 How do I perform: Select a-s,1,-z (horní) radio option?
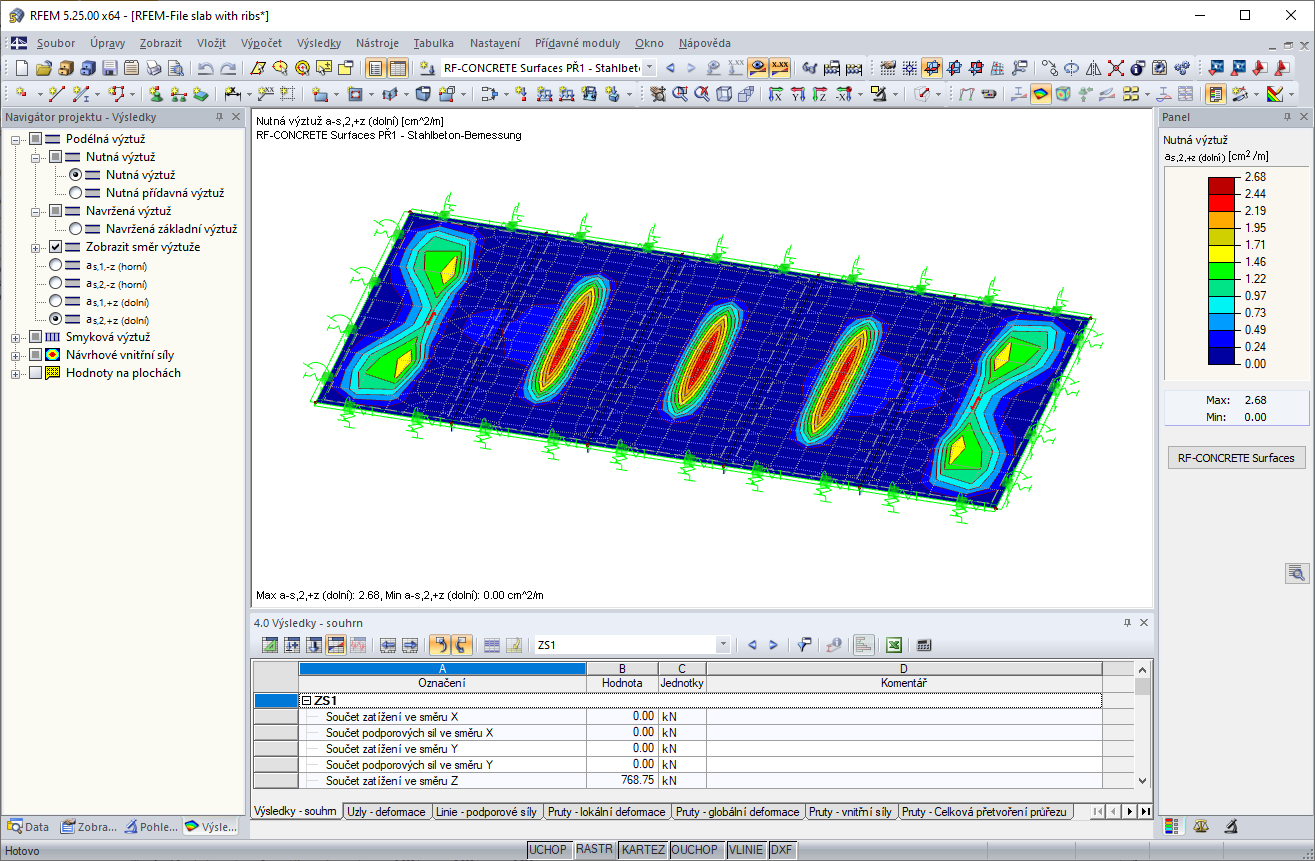55,265
